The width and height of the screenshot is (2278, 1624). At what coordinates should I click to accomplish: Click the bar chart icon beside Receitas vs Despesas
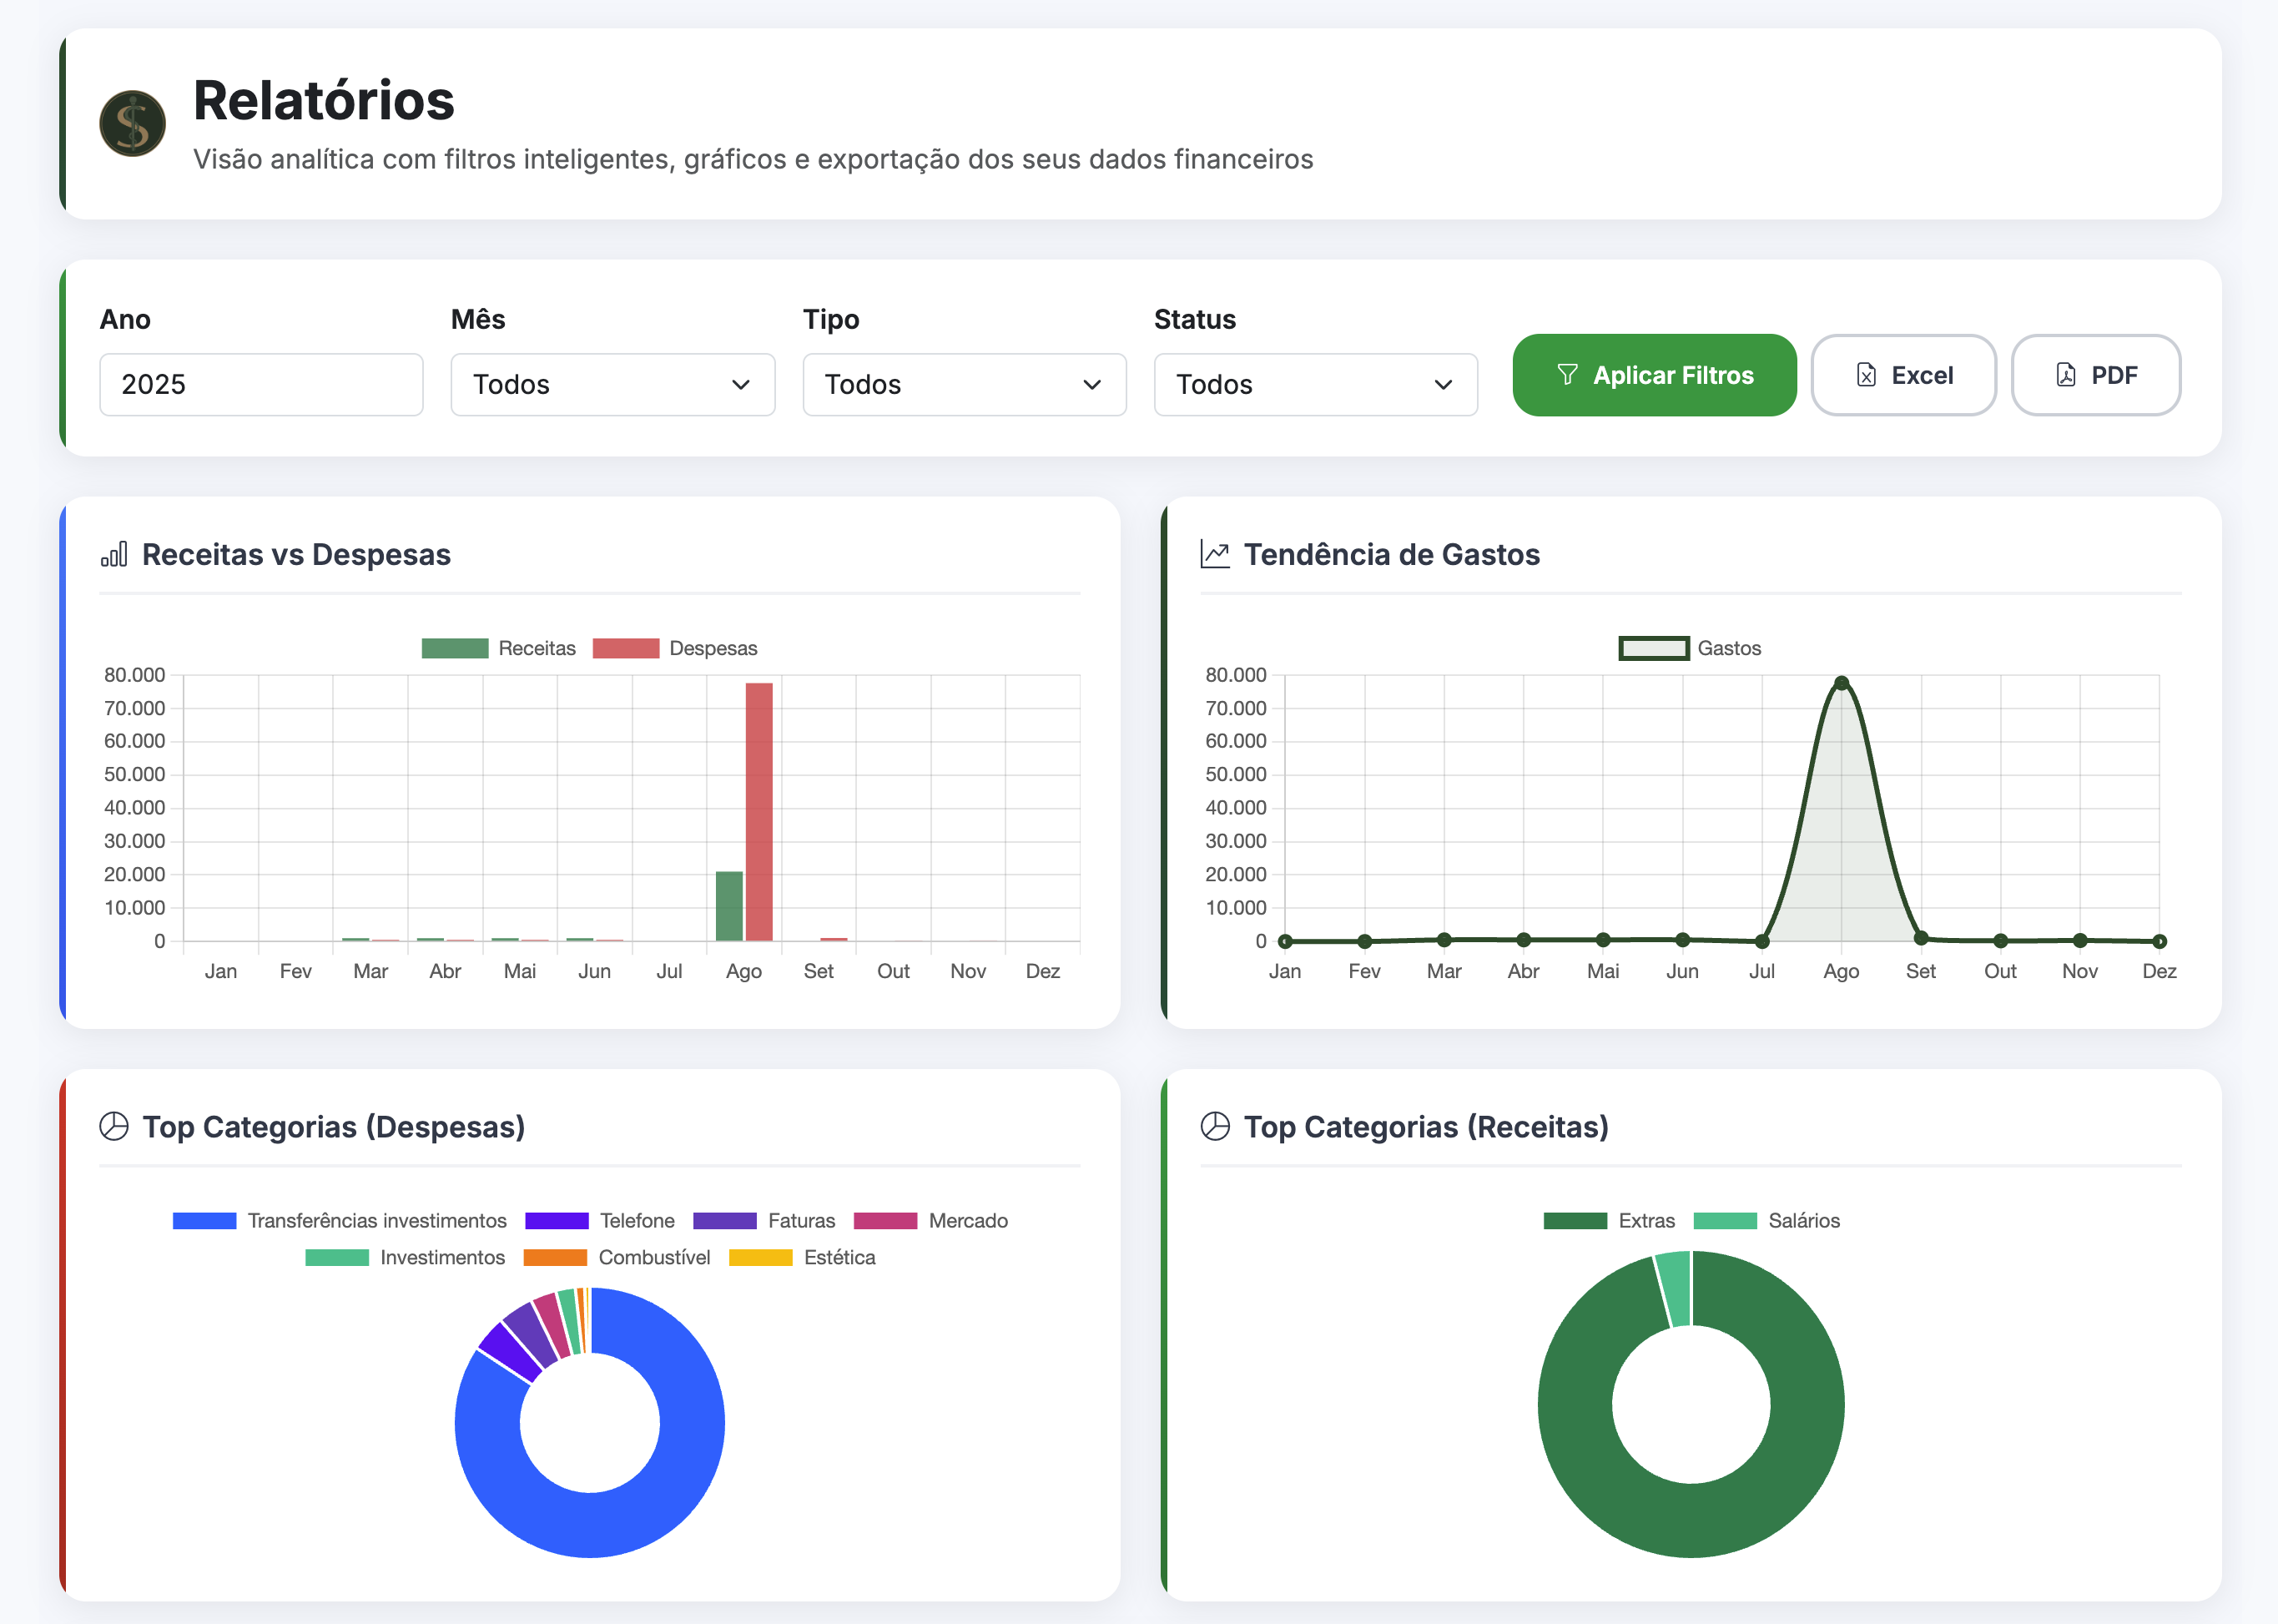coord(114,554)
